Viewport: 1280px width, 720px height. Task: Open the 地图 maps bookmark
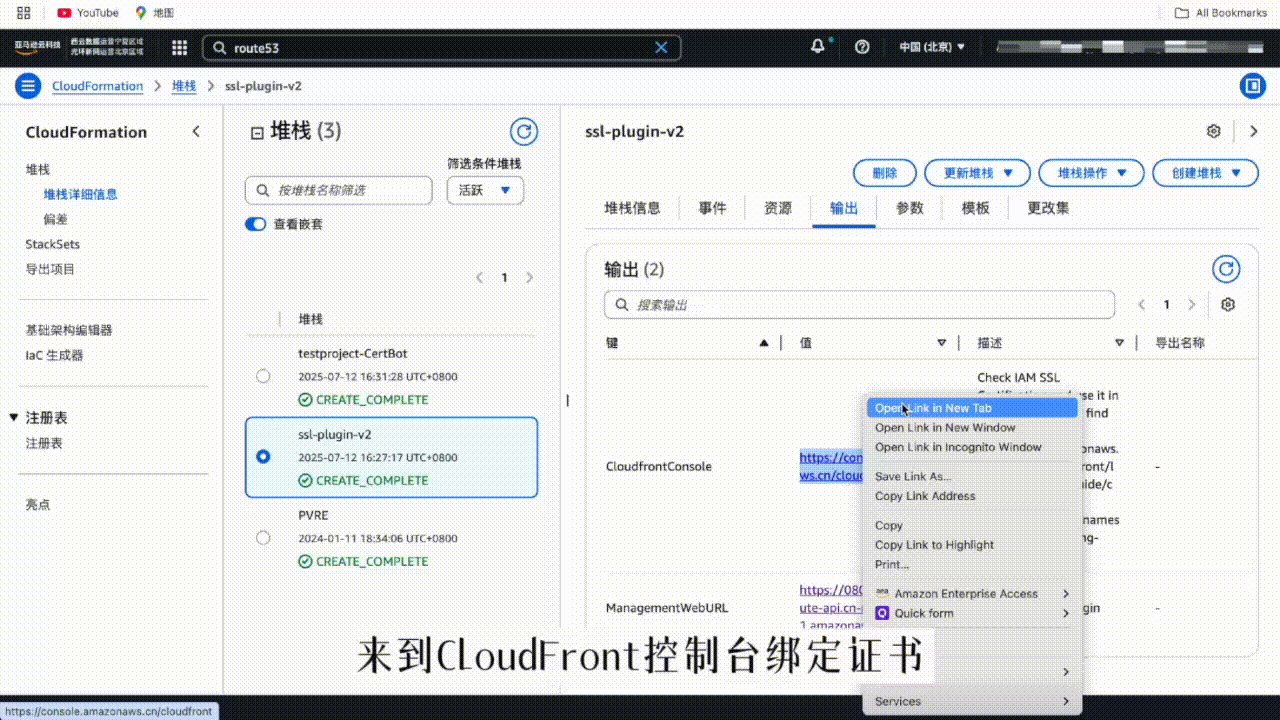tap(155, 13)
